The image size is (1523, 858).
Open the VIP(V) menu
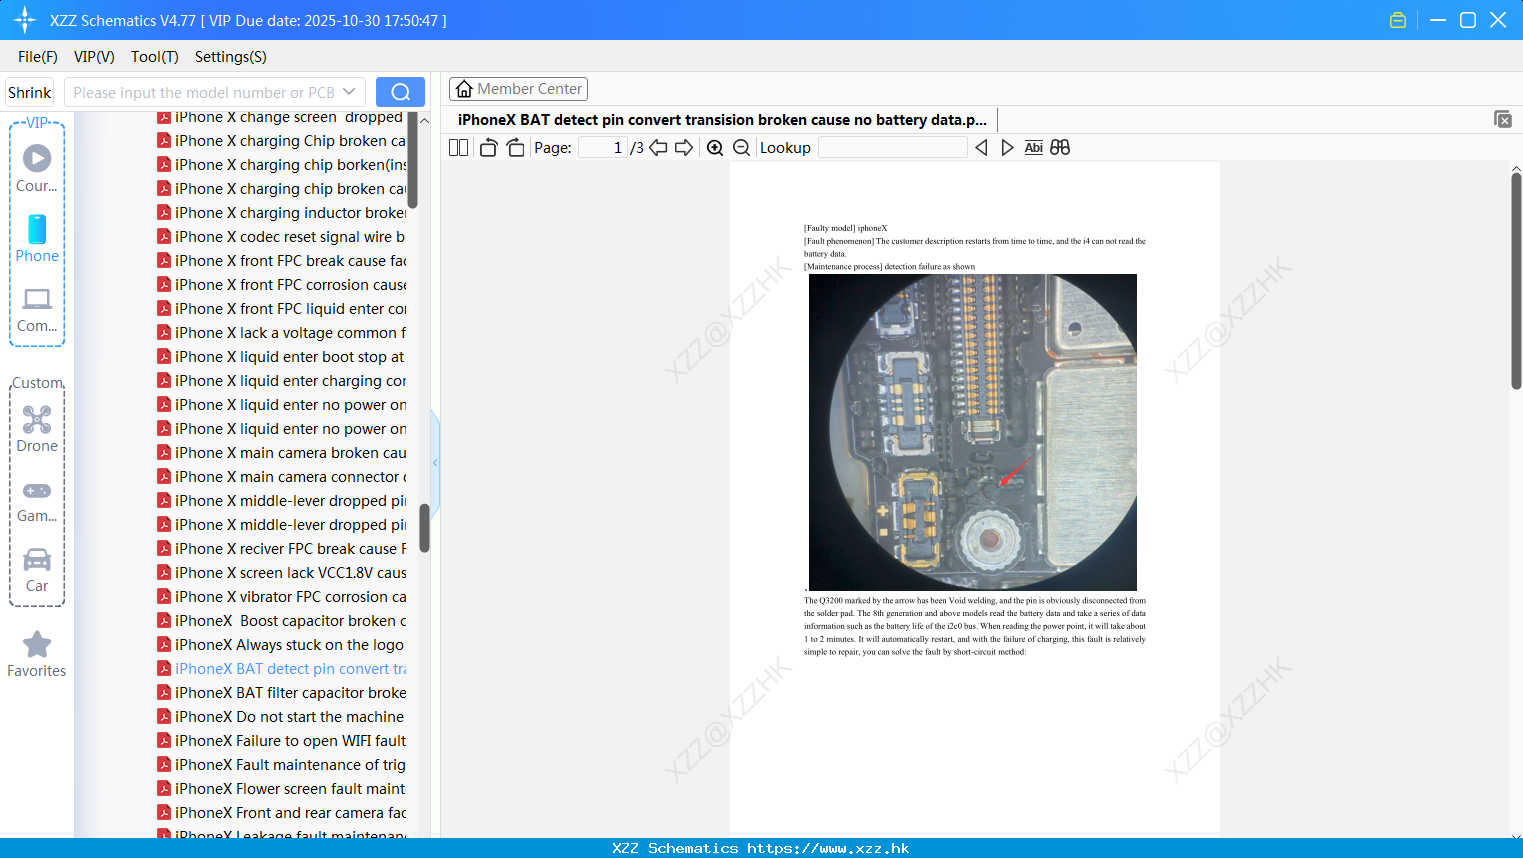[x=94, y=57]
